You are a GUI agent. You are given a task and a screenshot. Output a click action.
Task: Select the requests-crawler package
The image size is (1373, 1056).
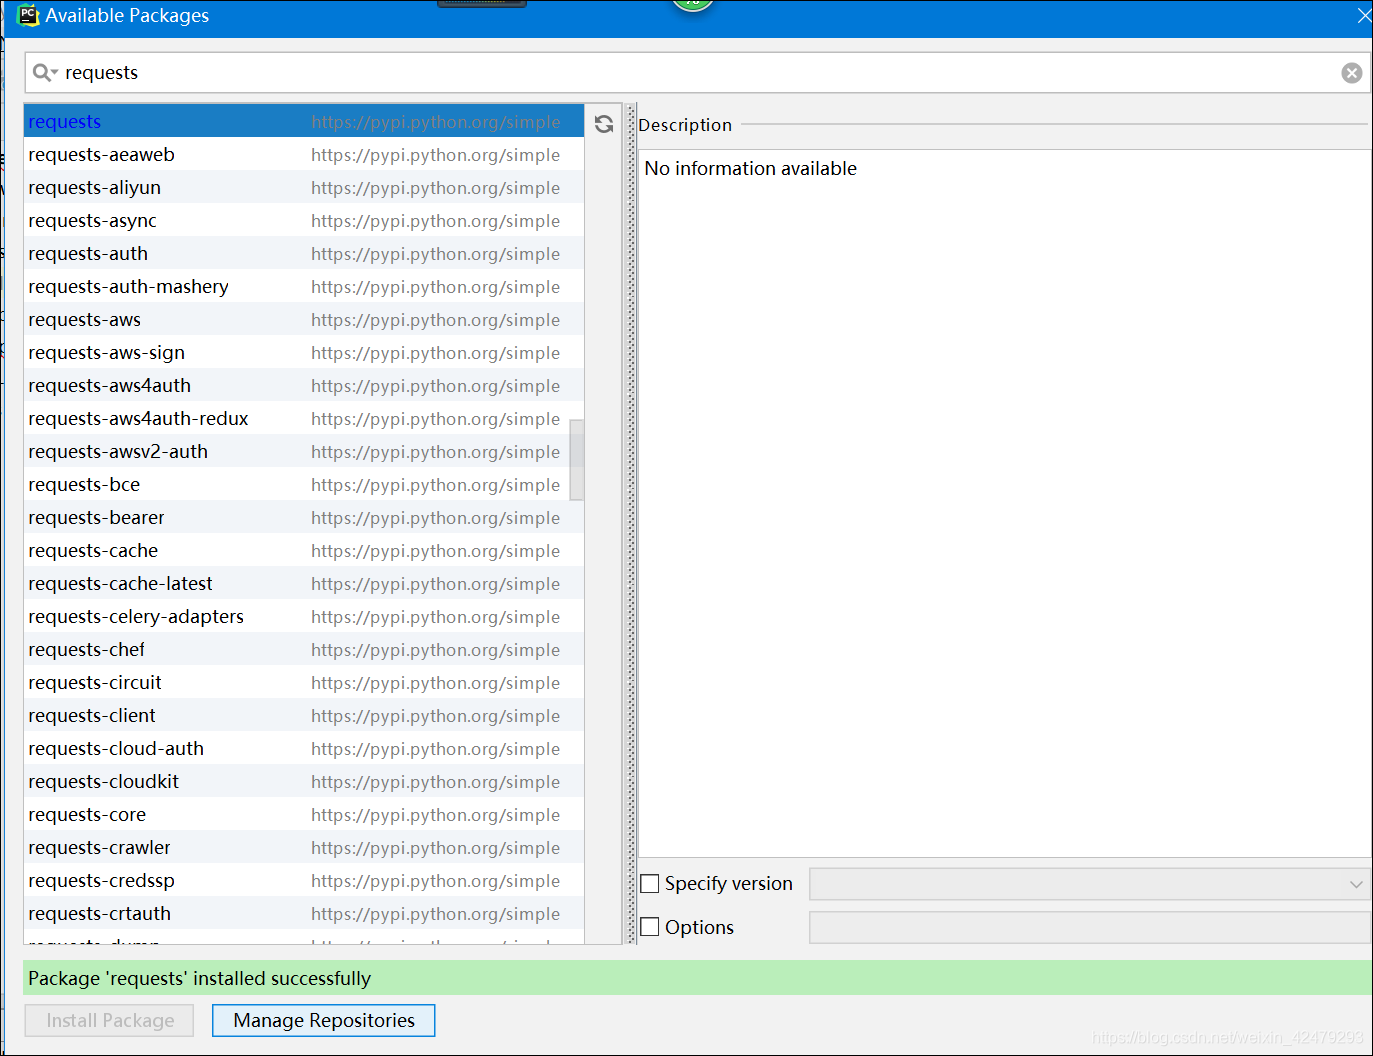point(304,848)
